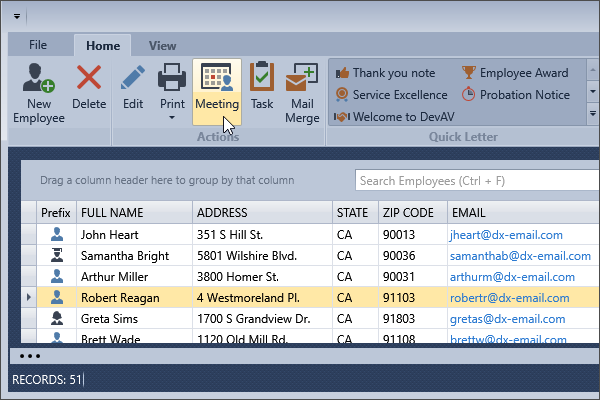Sort by the ZIP CODE column header
Image resolution: width=600 pixels, height=400 pixels.
[x=412, y=212]
